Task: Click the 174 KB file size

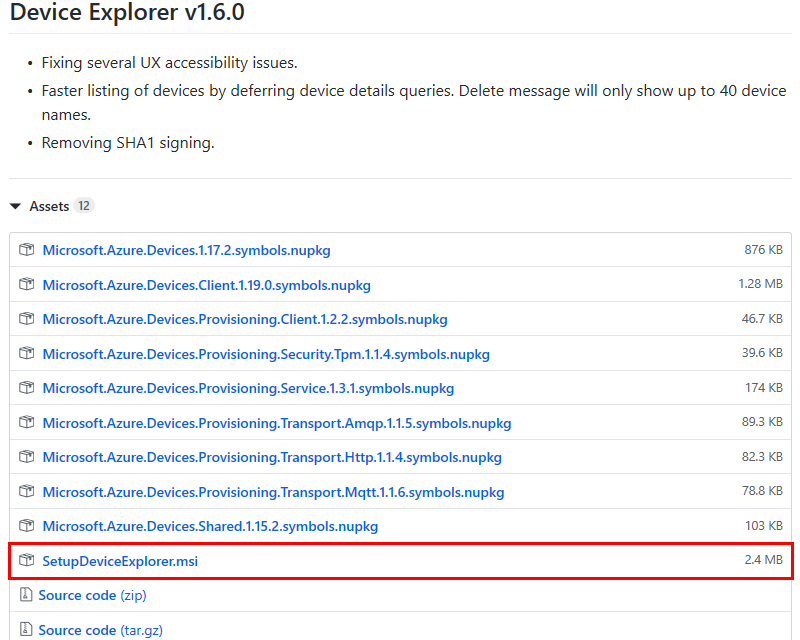Action: tap(764, 387)
